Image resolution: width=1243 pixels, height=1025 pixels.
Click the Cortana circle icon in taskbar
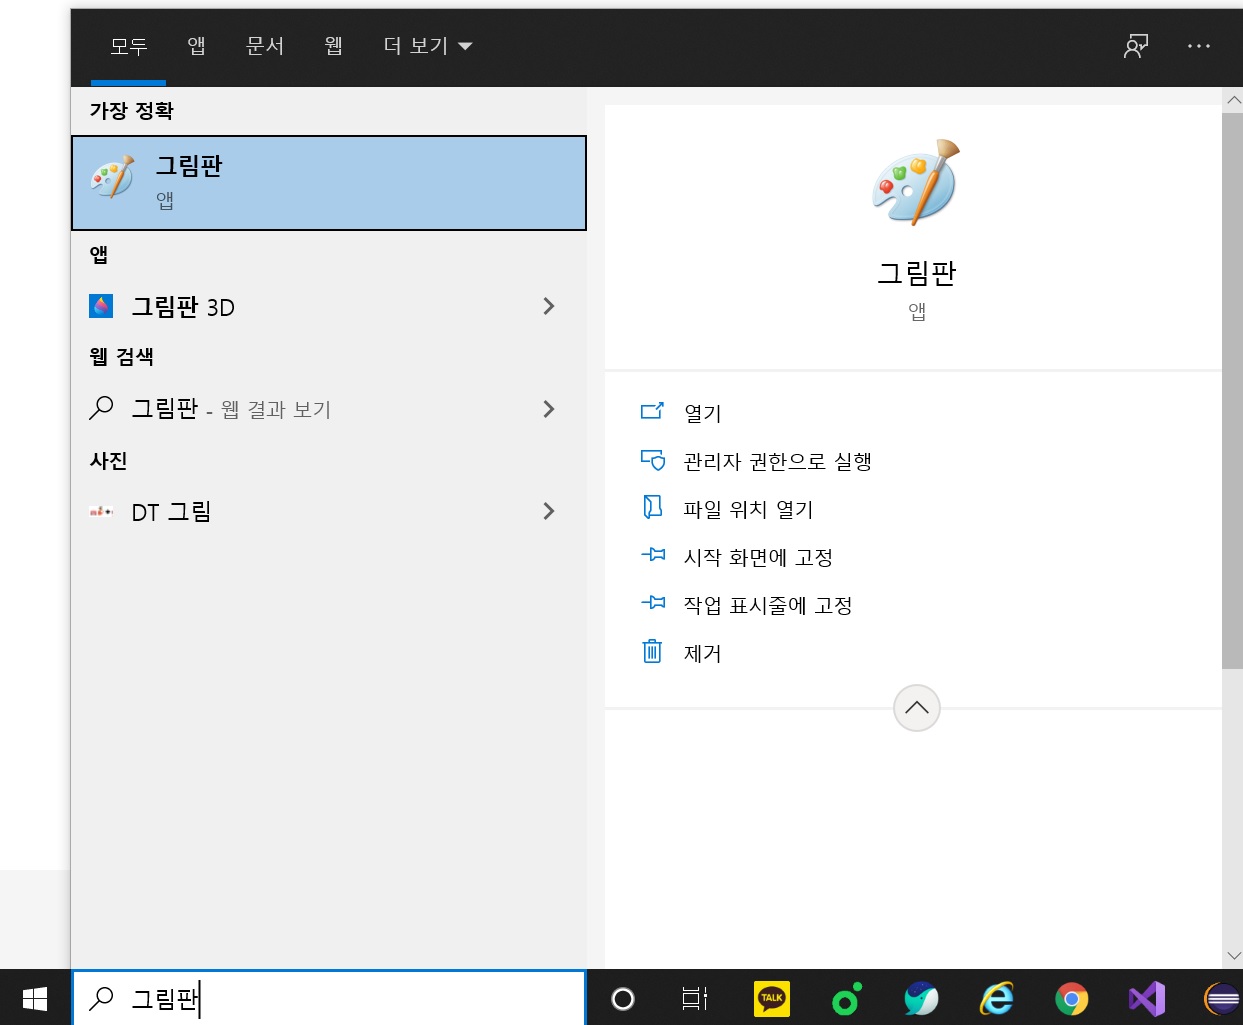pyautogui.click(x=623, y=998)
